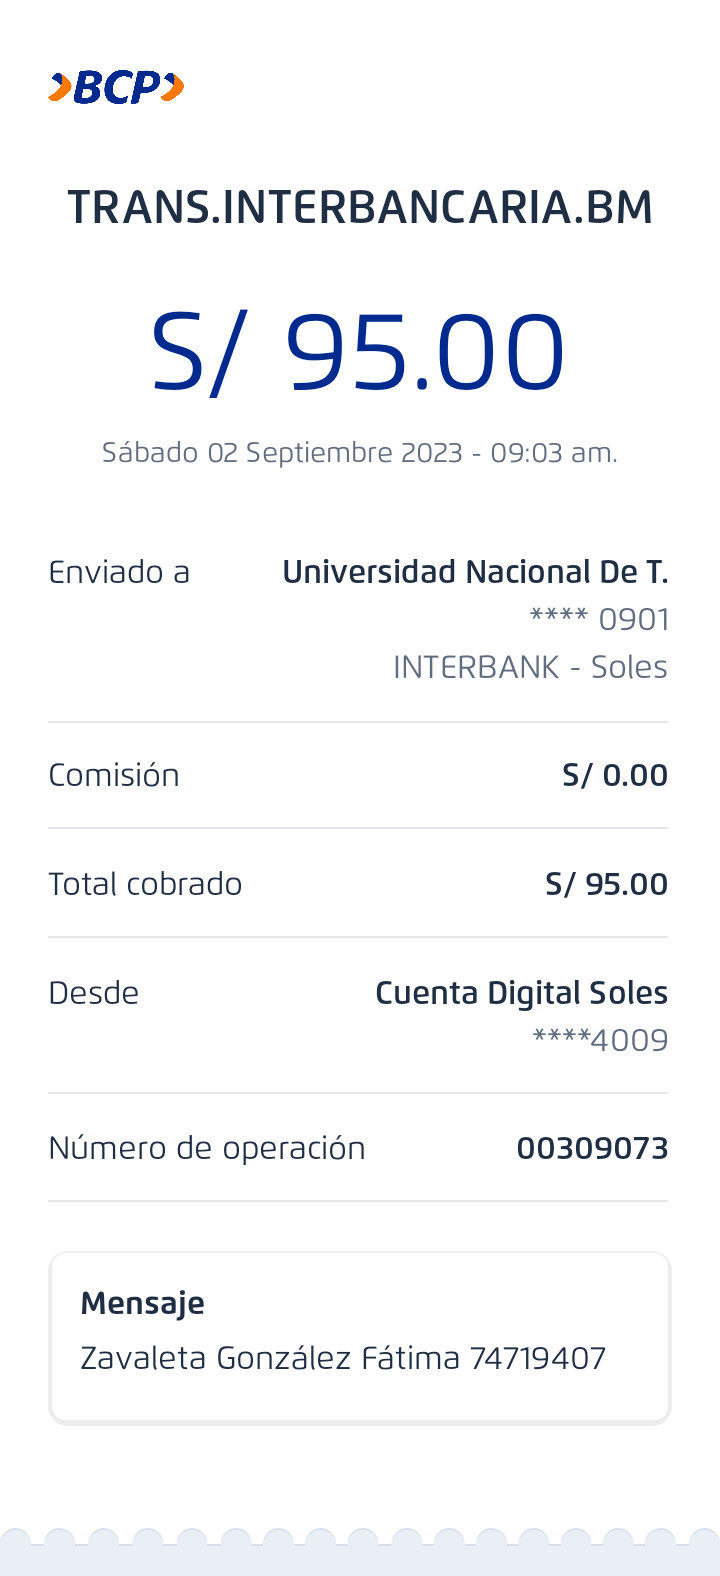Select recipient name Universidad Nacional De T.
Image resolution: width=720 pixels, height=1576 pixels.
(475, 572)
